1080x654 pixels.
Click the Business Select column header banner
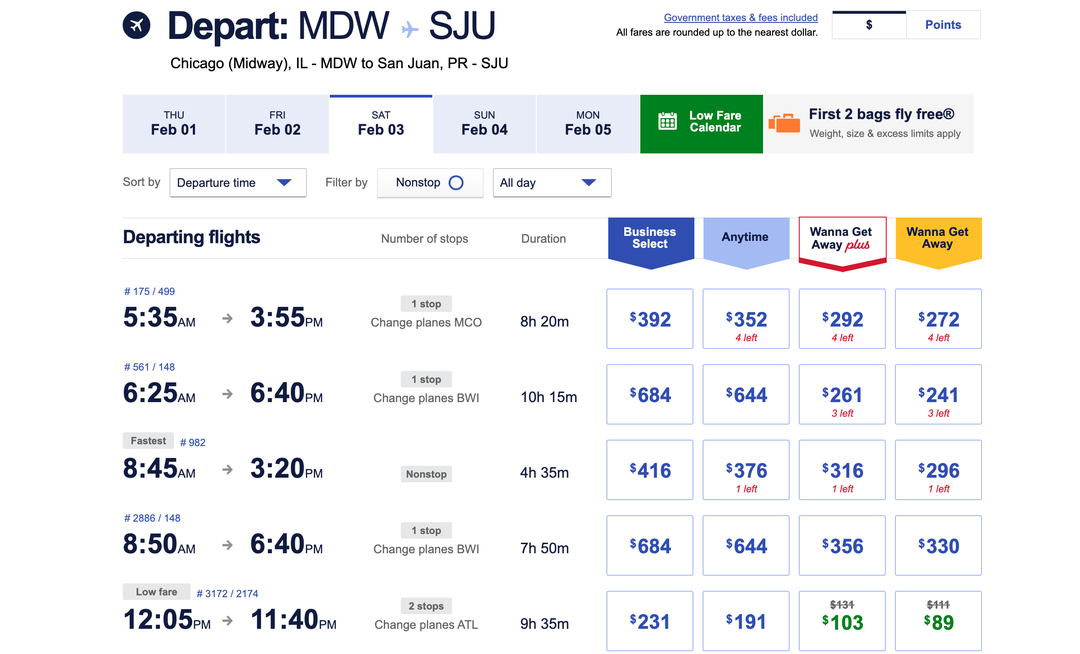point(650,238)
